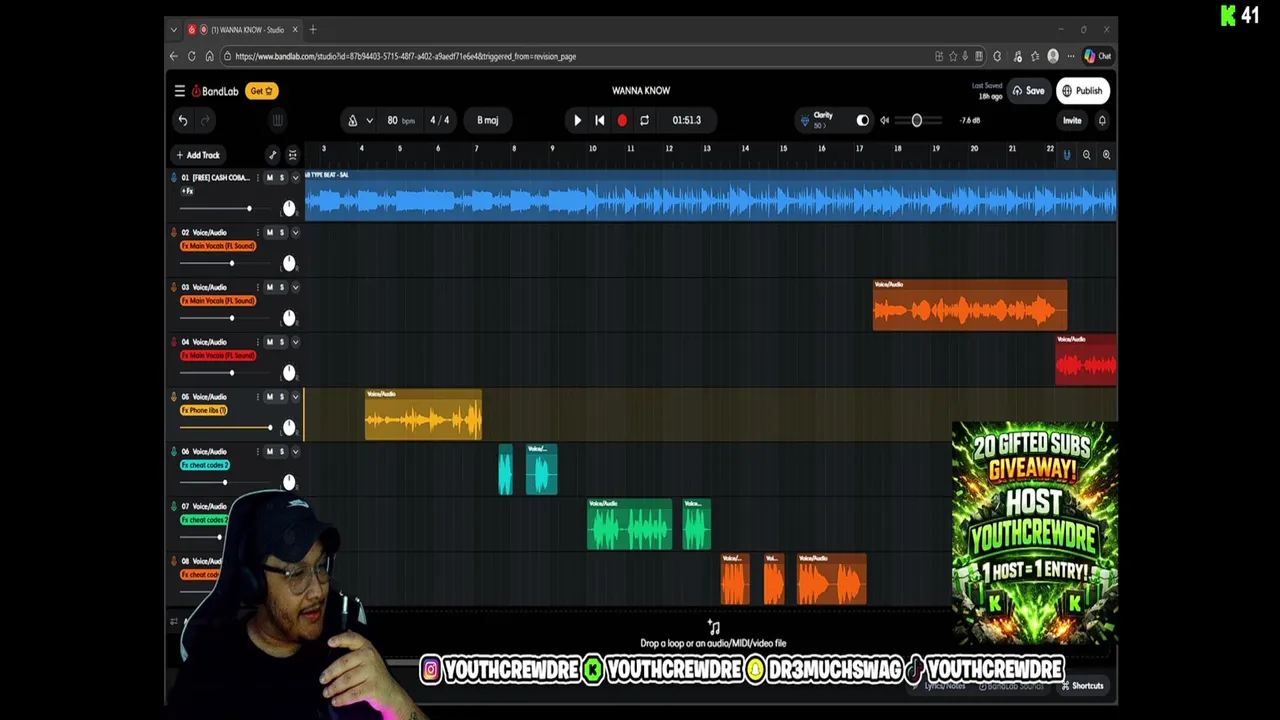This screenshot has width=1280, height=720.
Task: Mute track 01 CASH COBA
Action: pos(269,178)
